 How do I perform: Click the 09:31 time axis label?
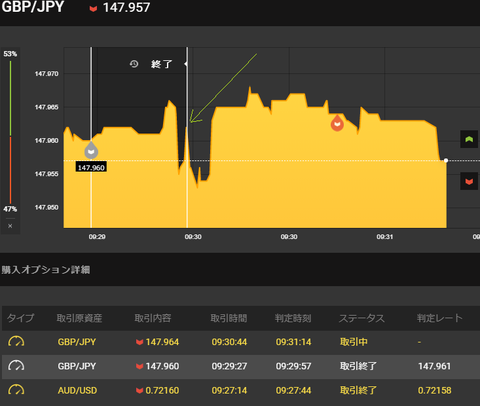pos(384,237)
